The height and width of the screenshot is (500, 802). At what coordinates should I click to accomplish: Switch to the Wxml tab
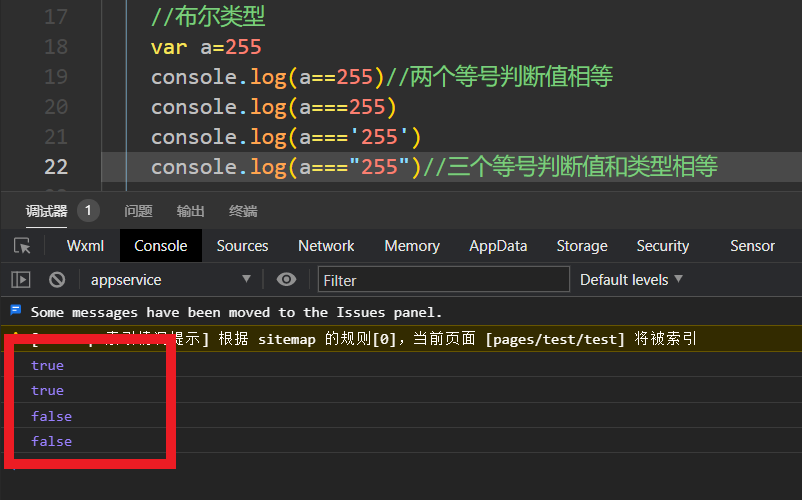pos(85,246)
